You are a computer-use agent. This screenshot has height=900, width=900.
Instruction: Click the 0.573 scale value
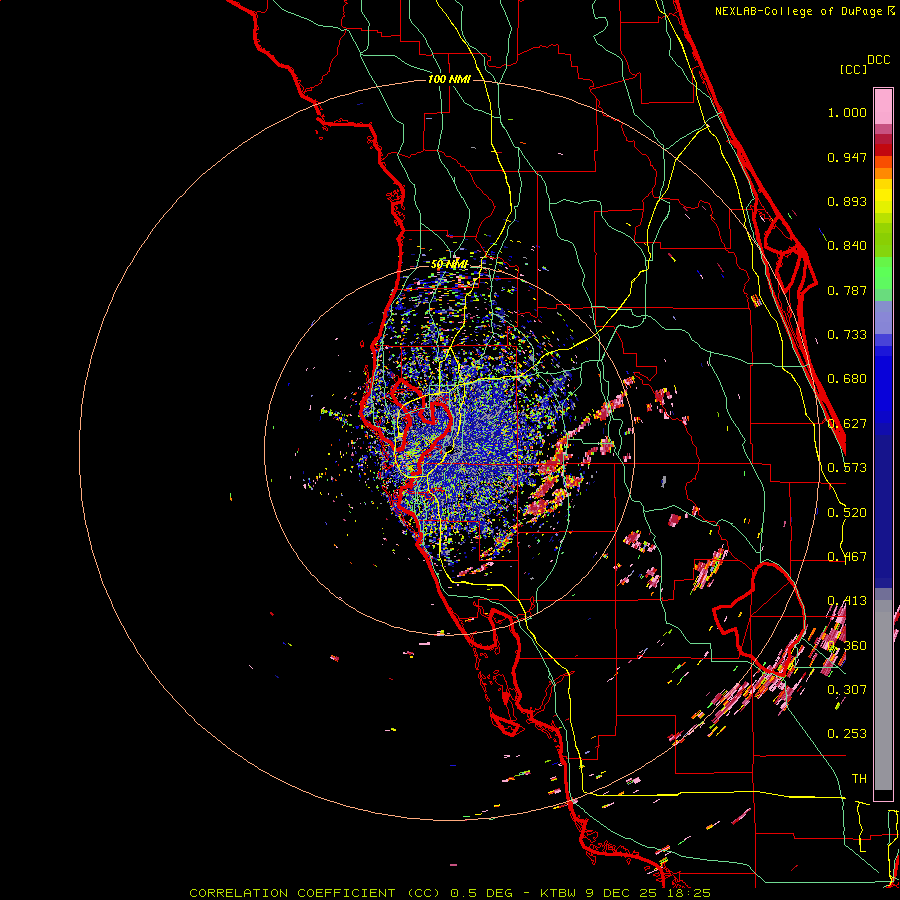(847, 468)
